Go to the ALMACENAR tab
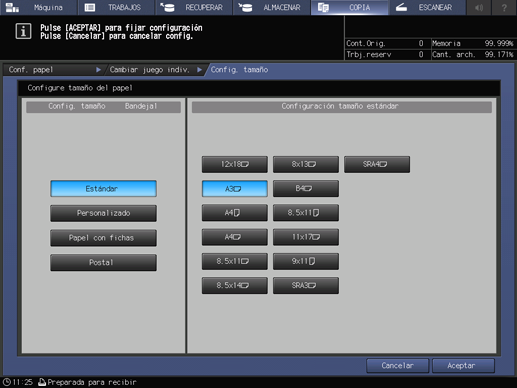This screenshot has width=517, height=388. (x=271, y=7)
